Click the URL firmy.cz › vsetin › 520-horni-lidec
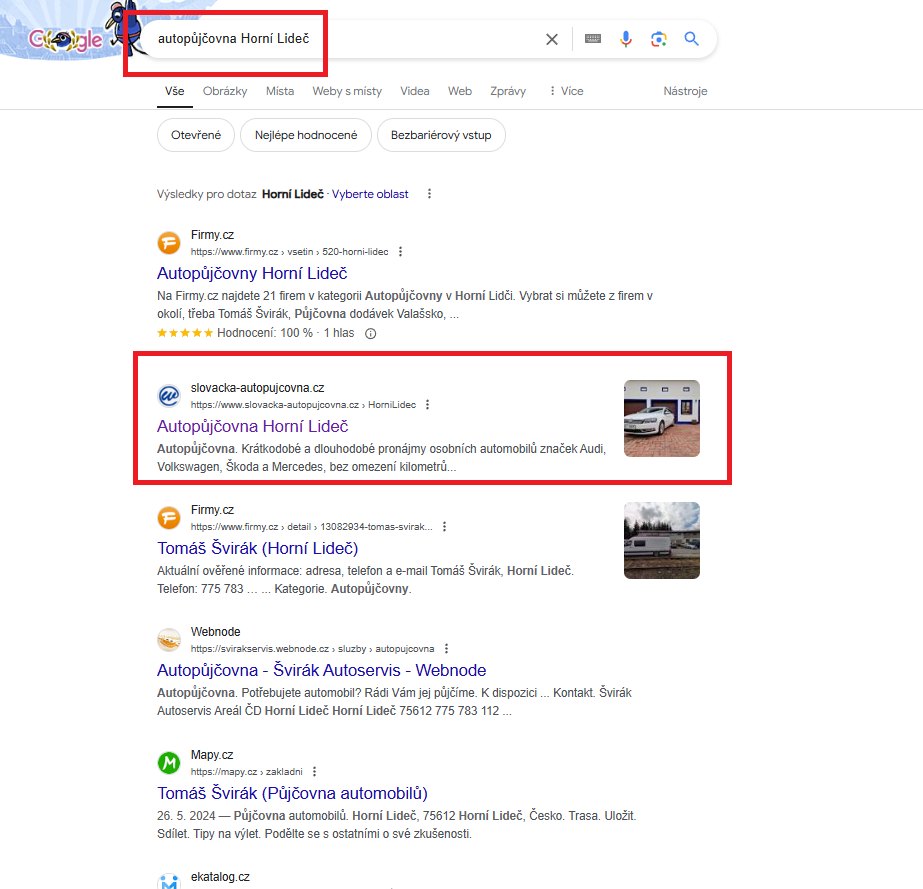This screenshot has height=889, width=923. [x=289, y=252]
